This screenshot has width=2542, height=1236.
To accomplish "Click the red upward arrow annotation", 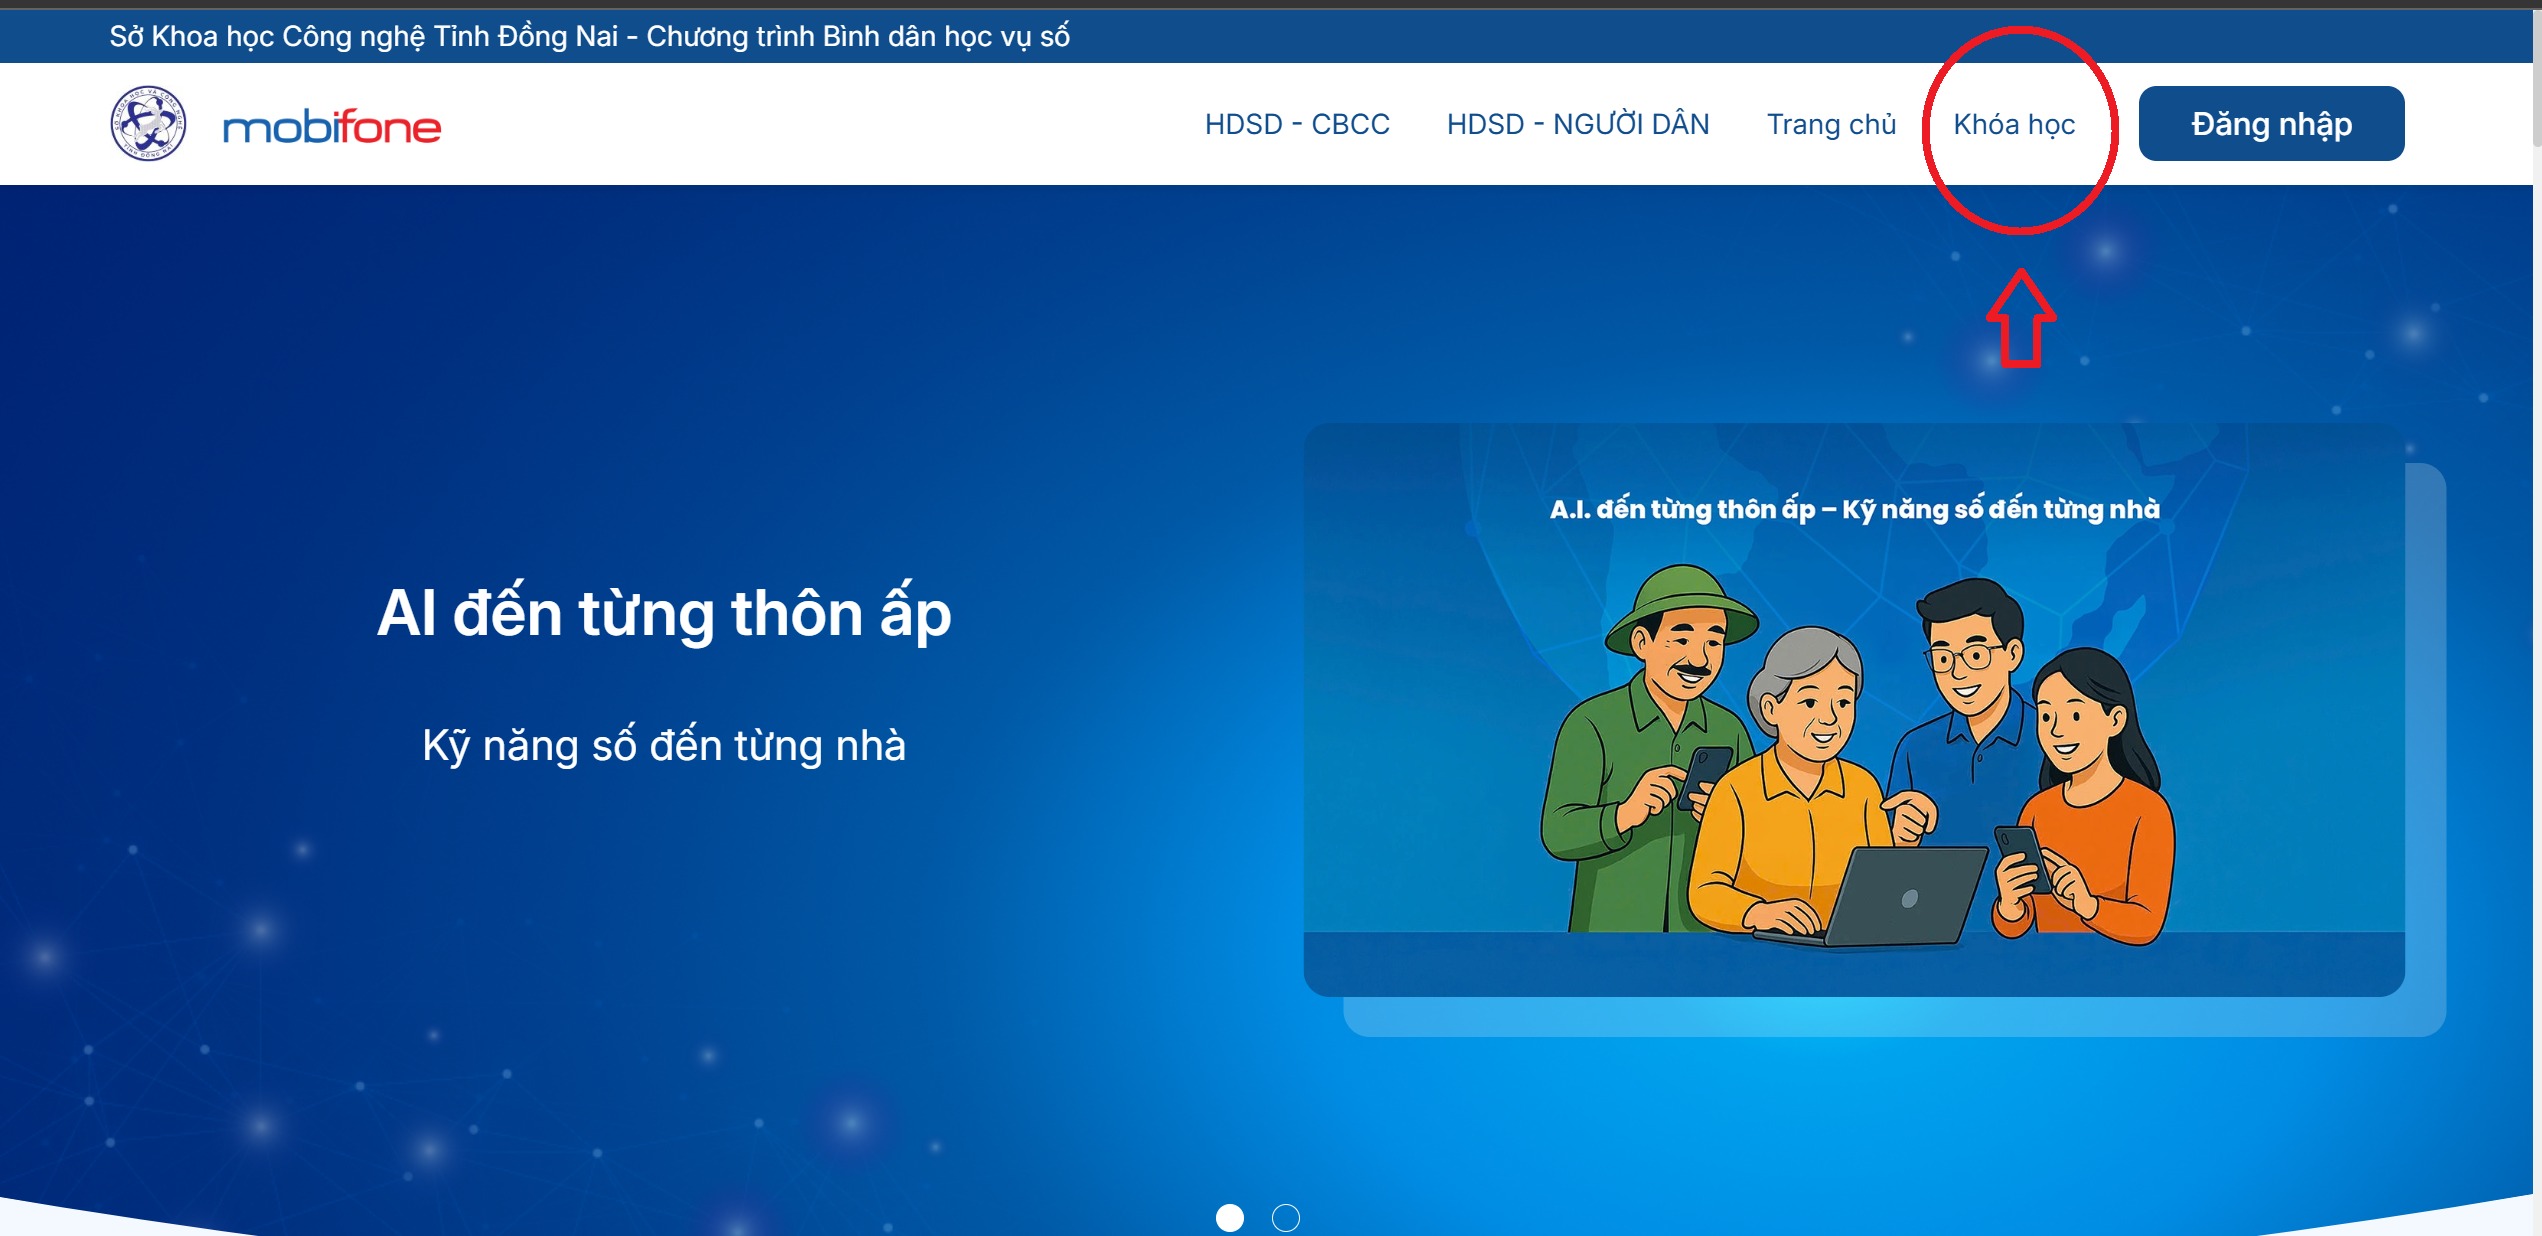I will click(x=2020, y=318).
